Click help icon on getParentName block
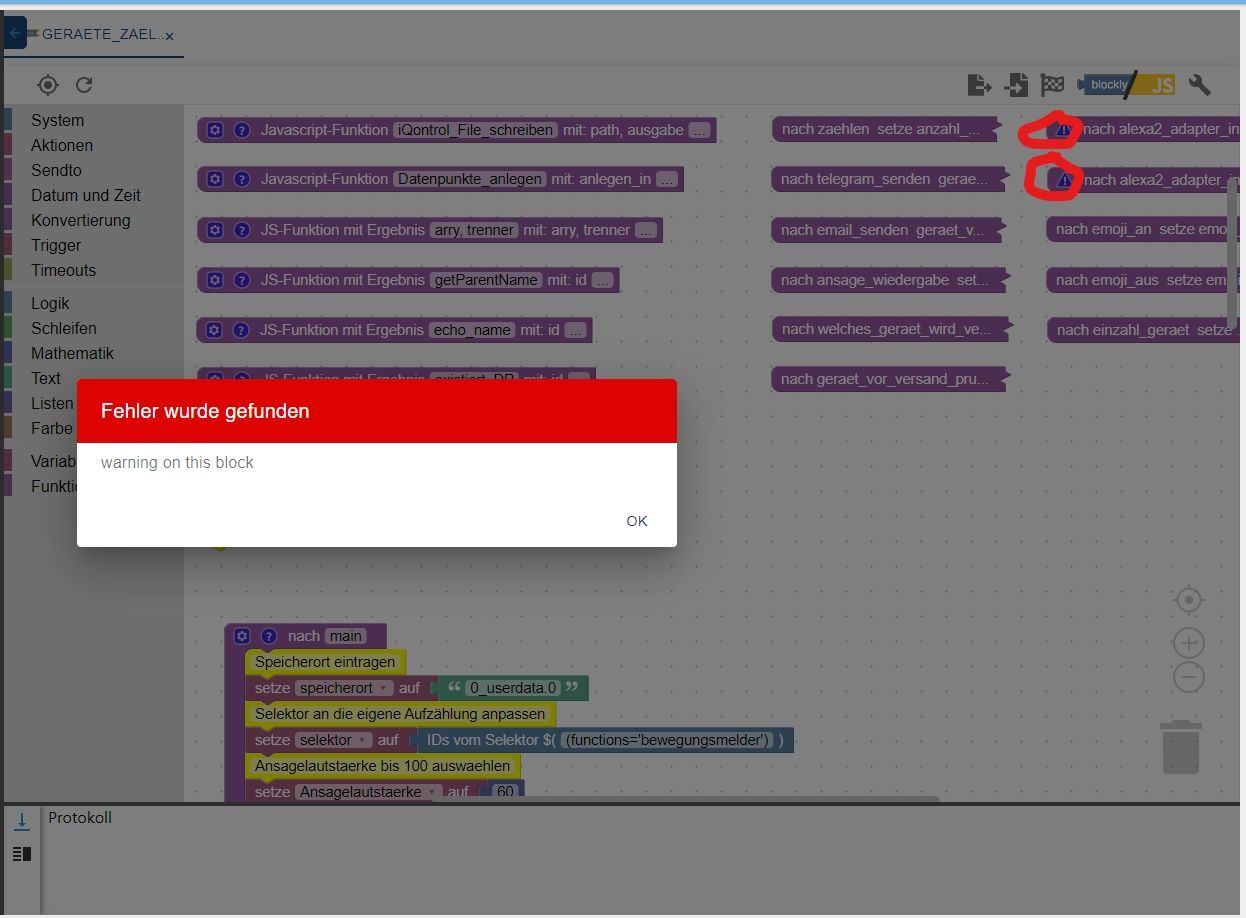Image resolution: width=1246 pixels, height=918 pixels. (x=241, y=280)
